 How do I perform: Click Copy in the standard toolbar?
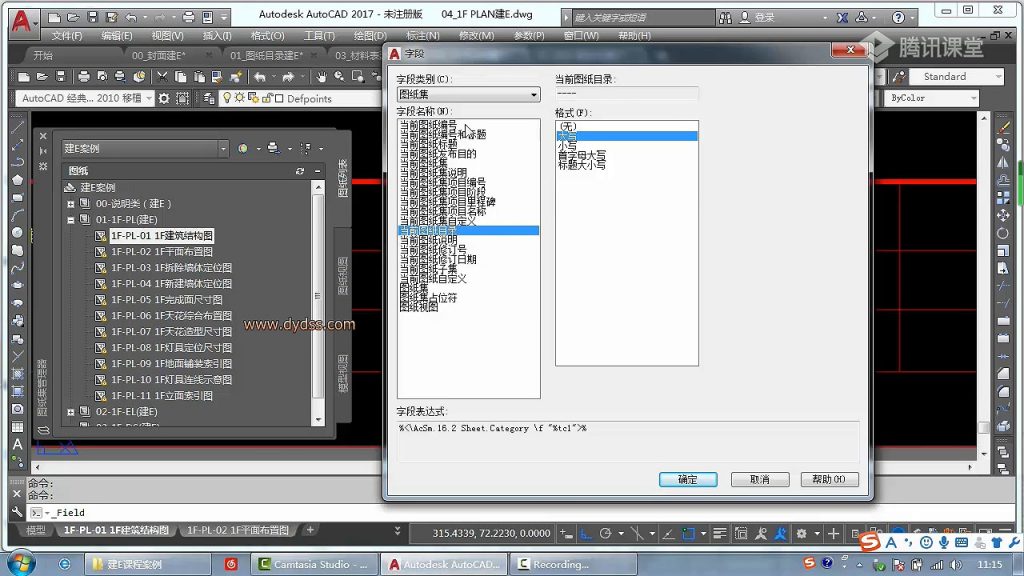click(180, 77)
